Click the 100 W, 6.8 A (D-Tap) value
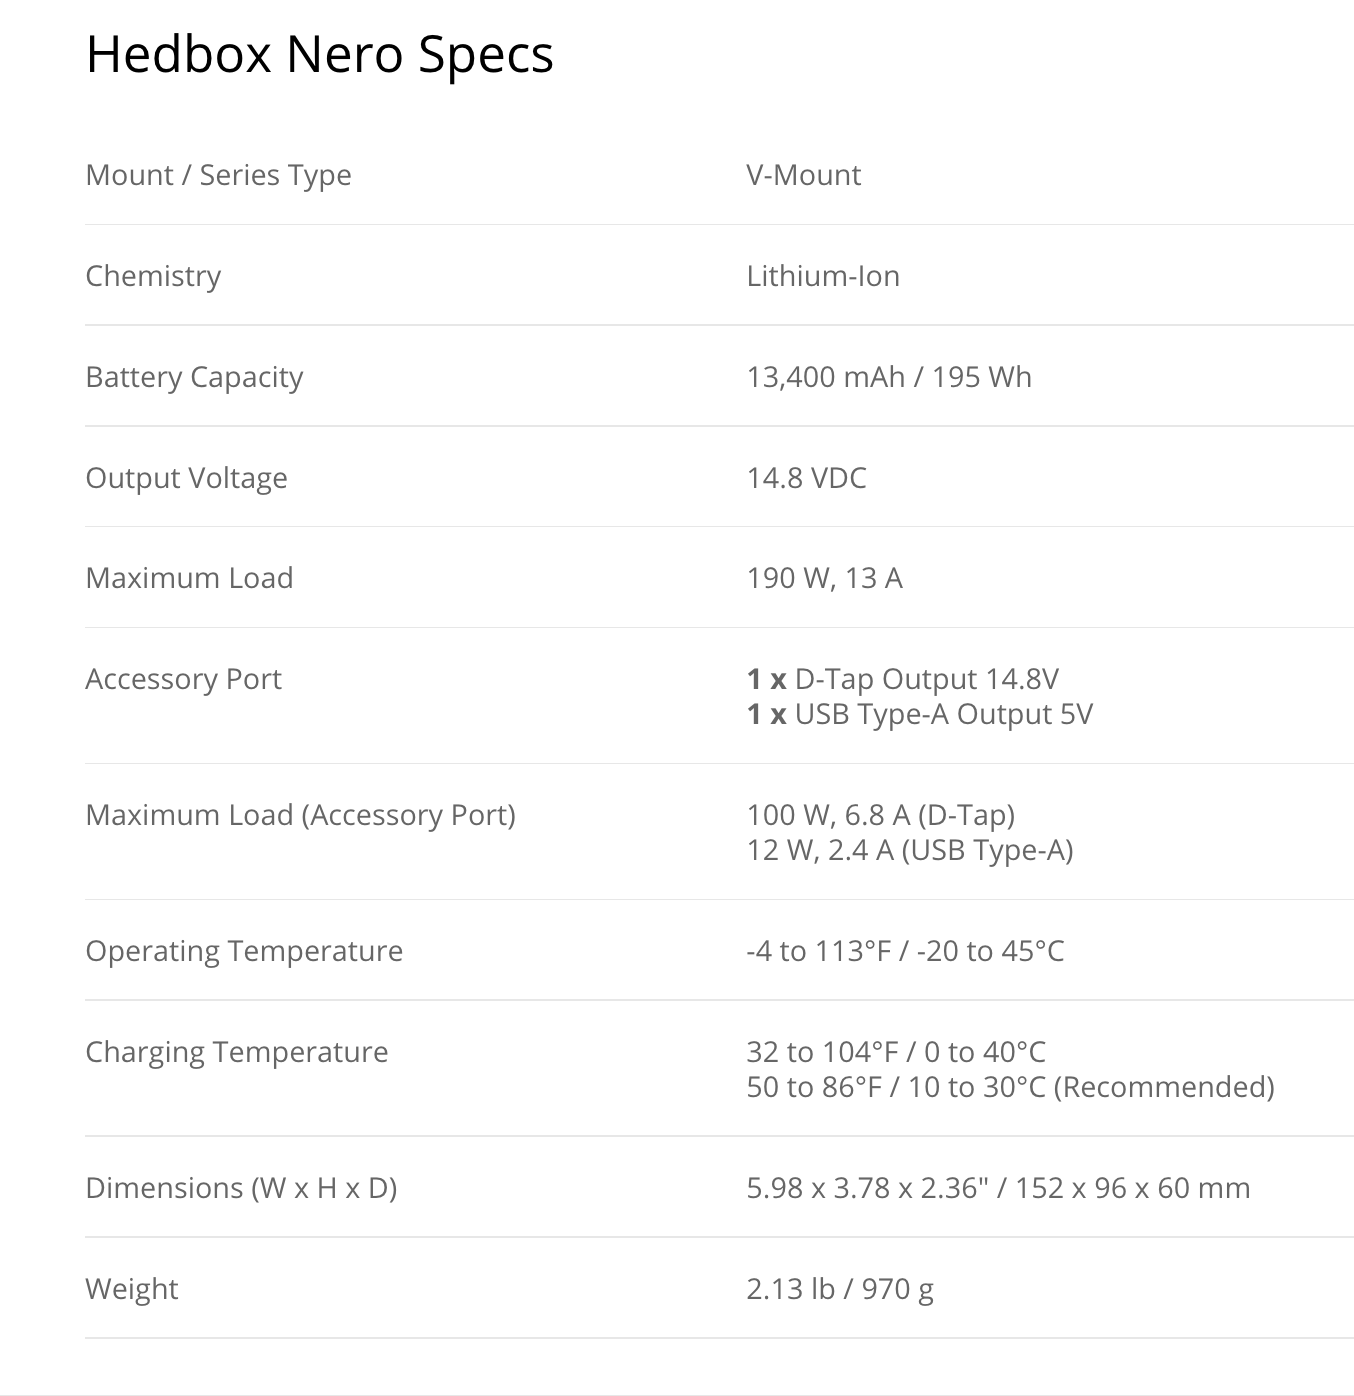 point(880,815)
